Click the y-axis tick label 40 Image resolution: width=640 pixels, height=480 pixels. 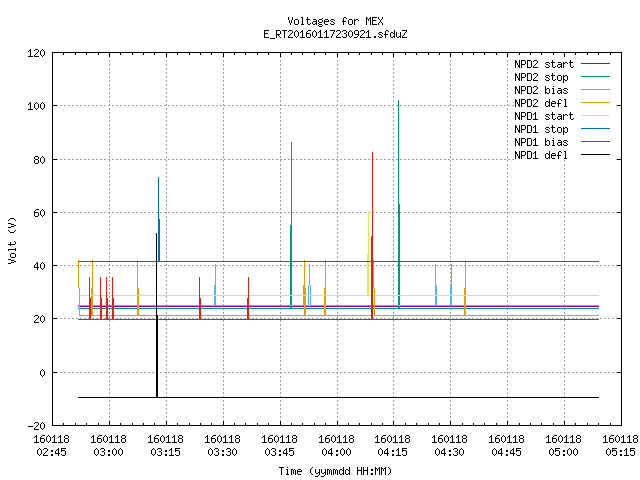coord(40,266)
